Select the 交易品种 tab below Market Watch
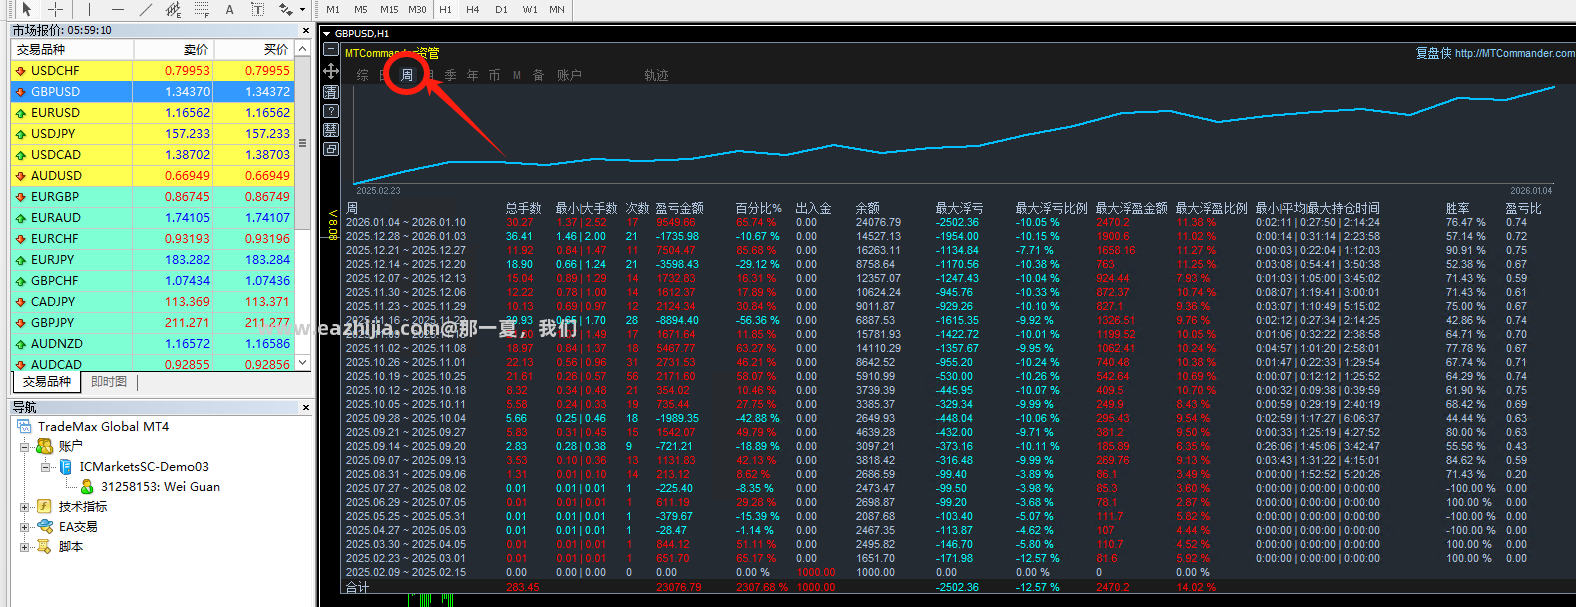This screenshot has width=1576, height=607. pyautogui.click(x=47, y=382)
